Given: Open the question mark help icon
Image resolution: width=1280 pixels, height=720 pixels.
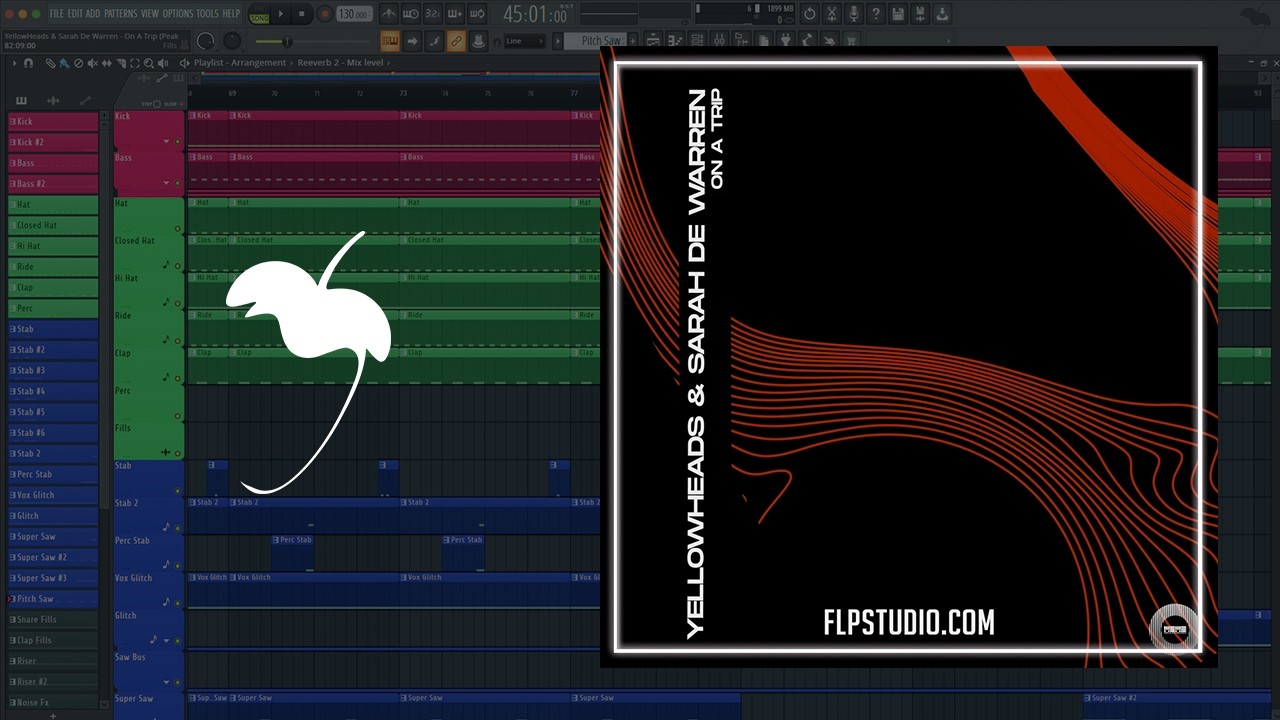Looking at the screenshot, I should click(x=876, y=14).
